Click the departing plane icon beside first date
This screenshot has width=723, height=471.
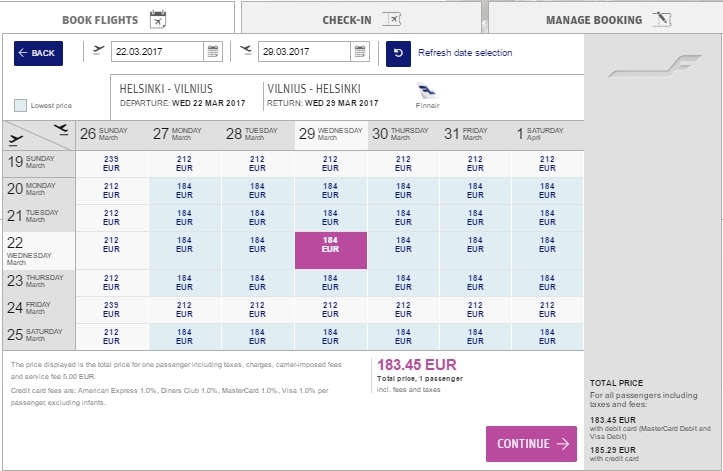pyautogui.click(x=98, y=50)
